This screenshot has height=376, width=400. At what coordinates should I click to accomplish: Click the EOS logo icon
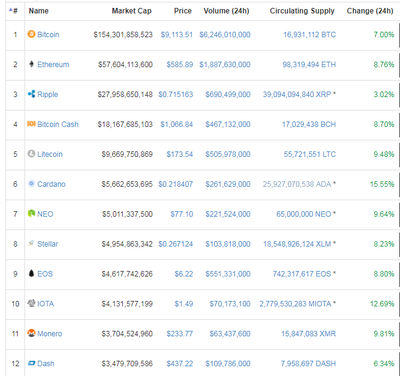pos(31,273)
